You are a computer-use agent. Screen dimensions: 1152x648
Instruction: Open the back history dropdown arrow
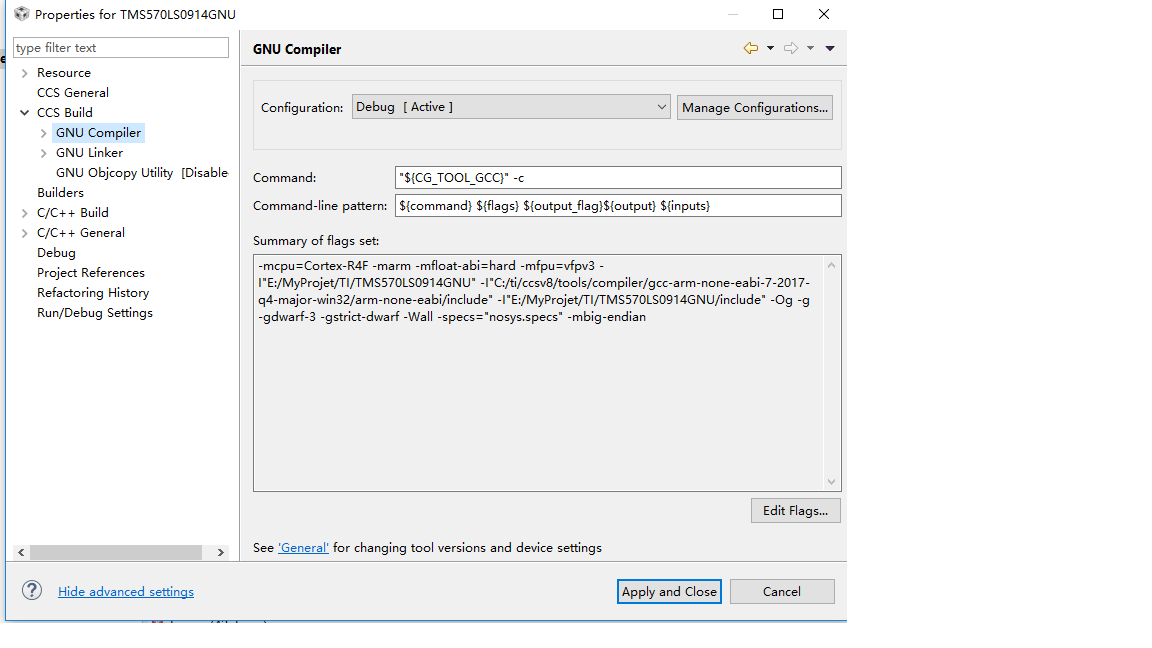pyautogui.click(x=770, y=48)
